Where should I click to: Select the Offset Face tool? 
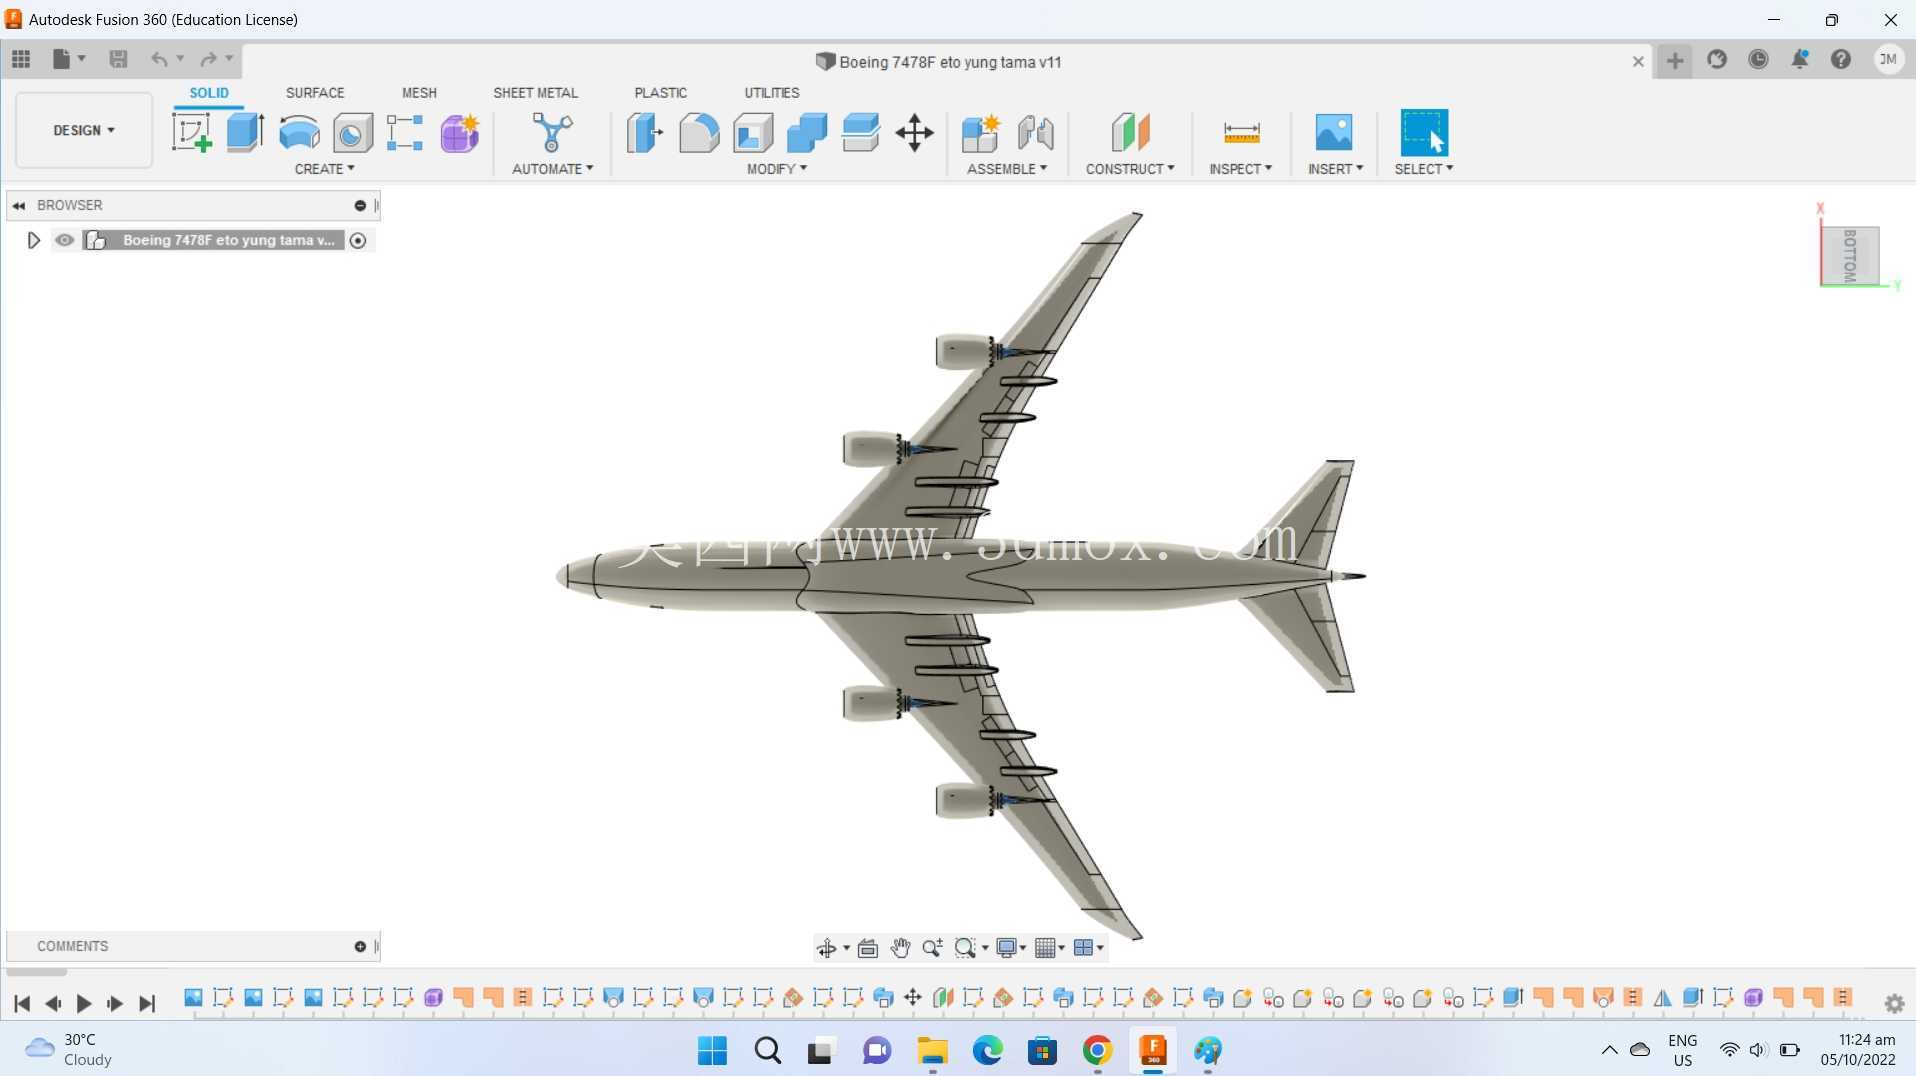(x=860, y=132)
